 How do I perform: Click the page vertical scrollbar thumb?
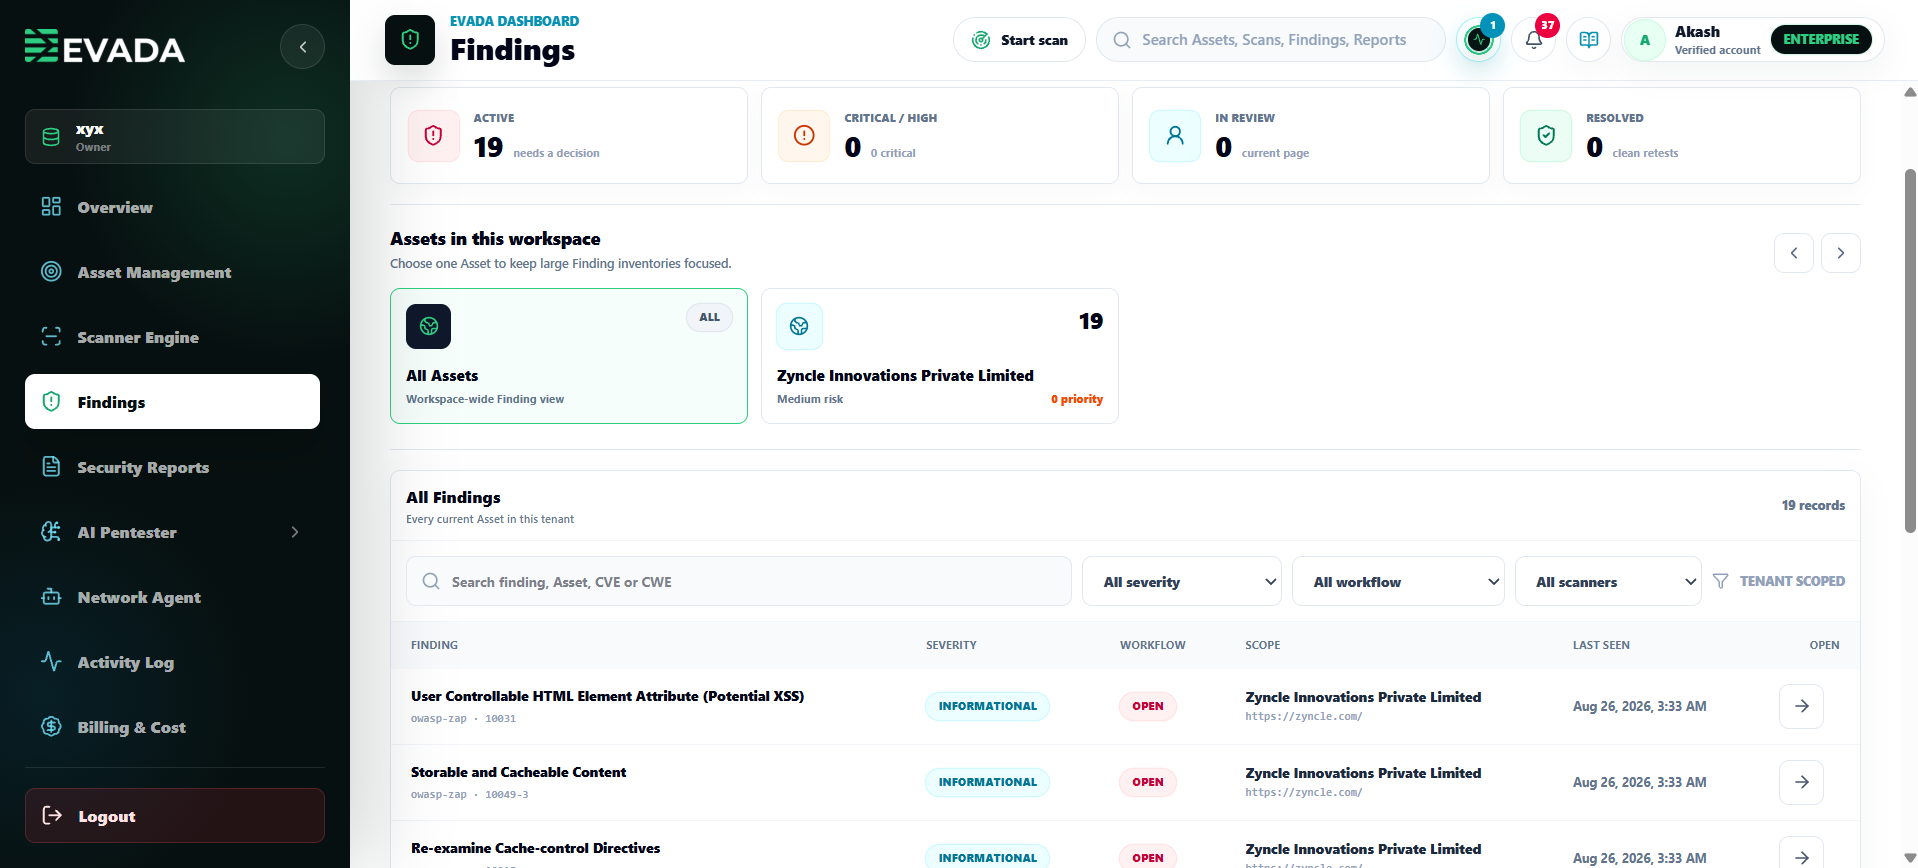tap(1910, 350)
